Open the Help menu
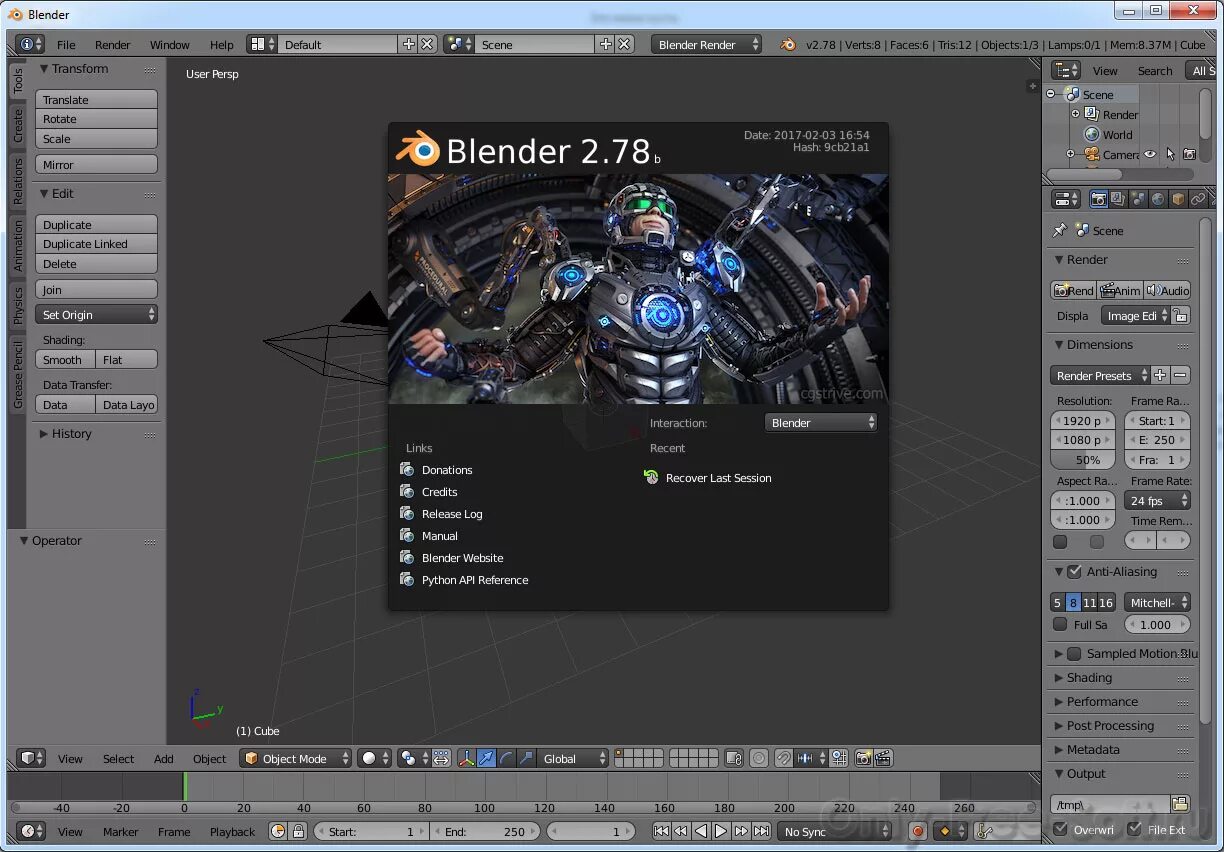The height and width of the screenshot is (852, 1224). [222, 45]
